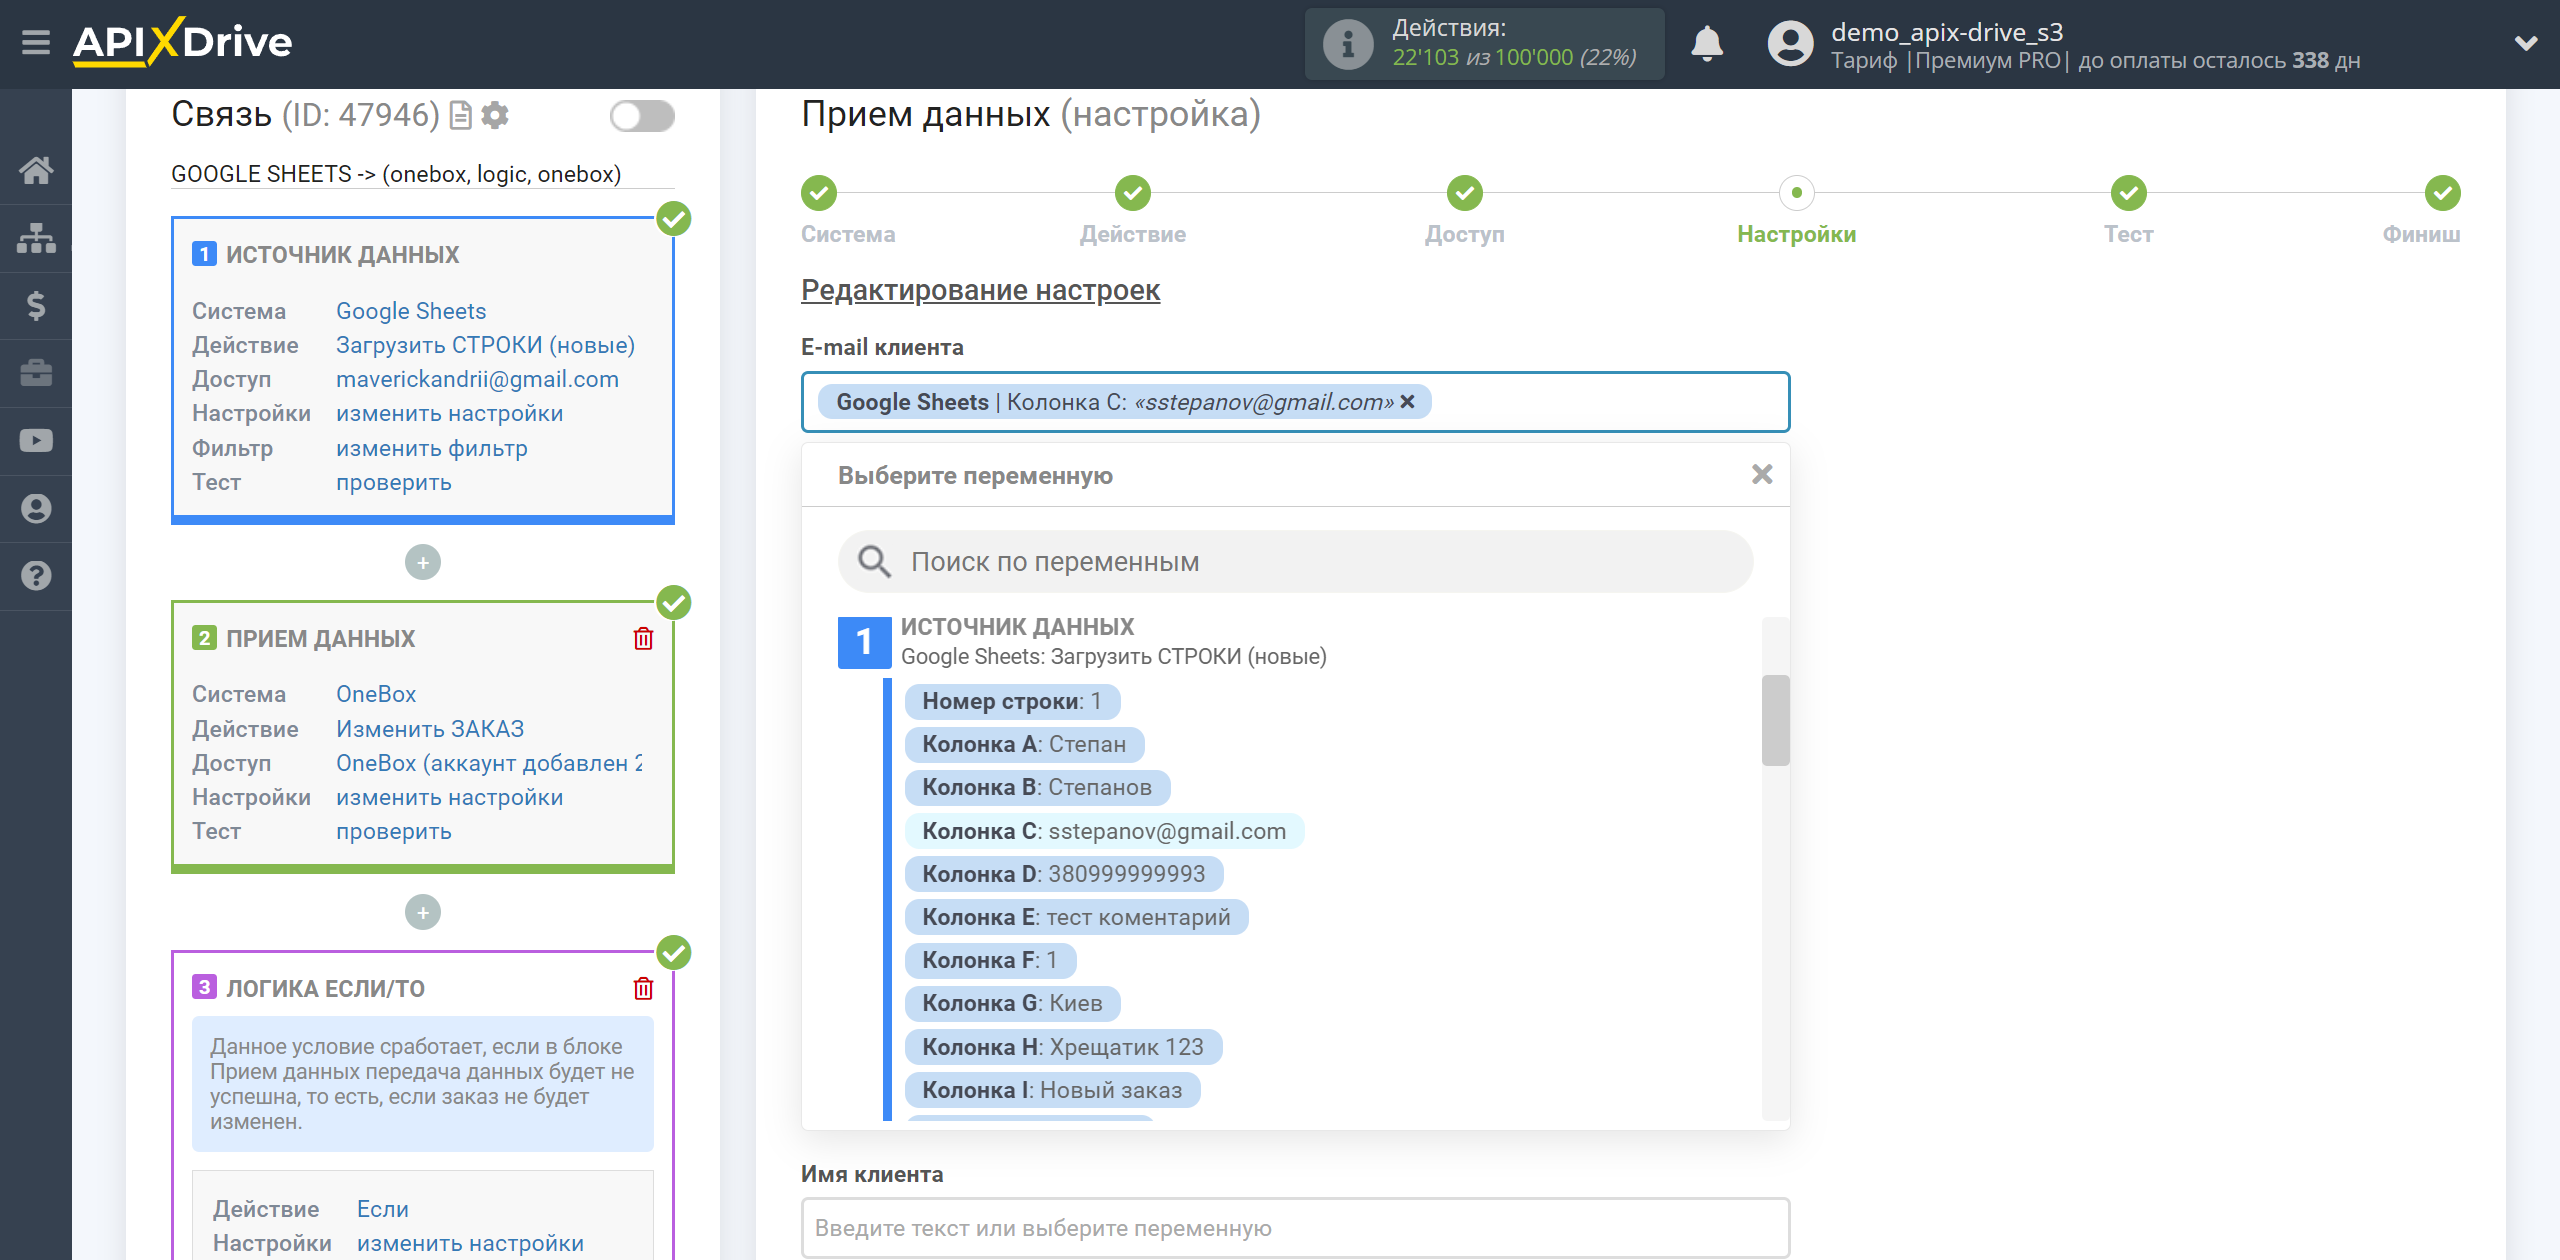The image size is (2560, 1260).
Task: Click изменить настройки in Прием данных
Action: point(449,797)
